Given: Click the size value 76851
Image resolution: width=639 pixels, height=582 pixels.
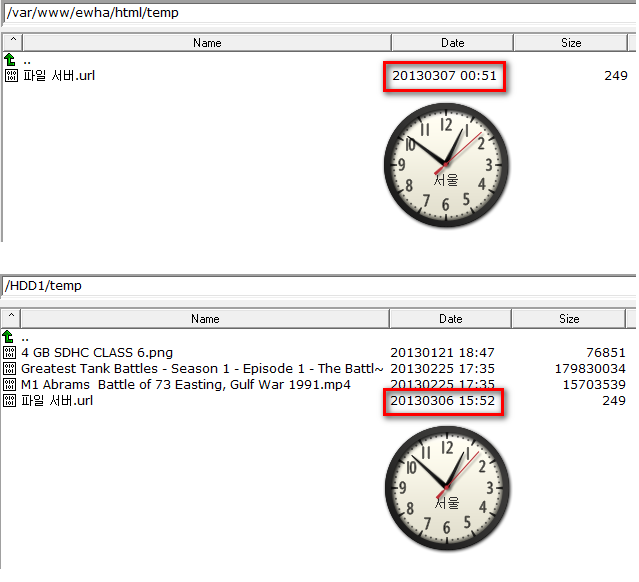Looking at the screenshot, I should (x=606, y=353).
